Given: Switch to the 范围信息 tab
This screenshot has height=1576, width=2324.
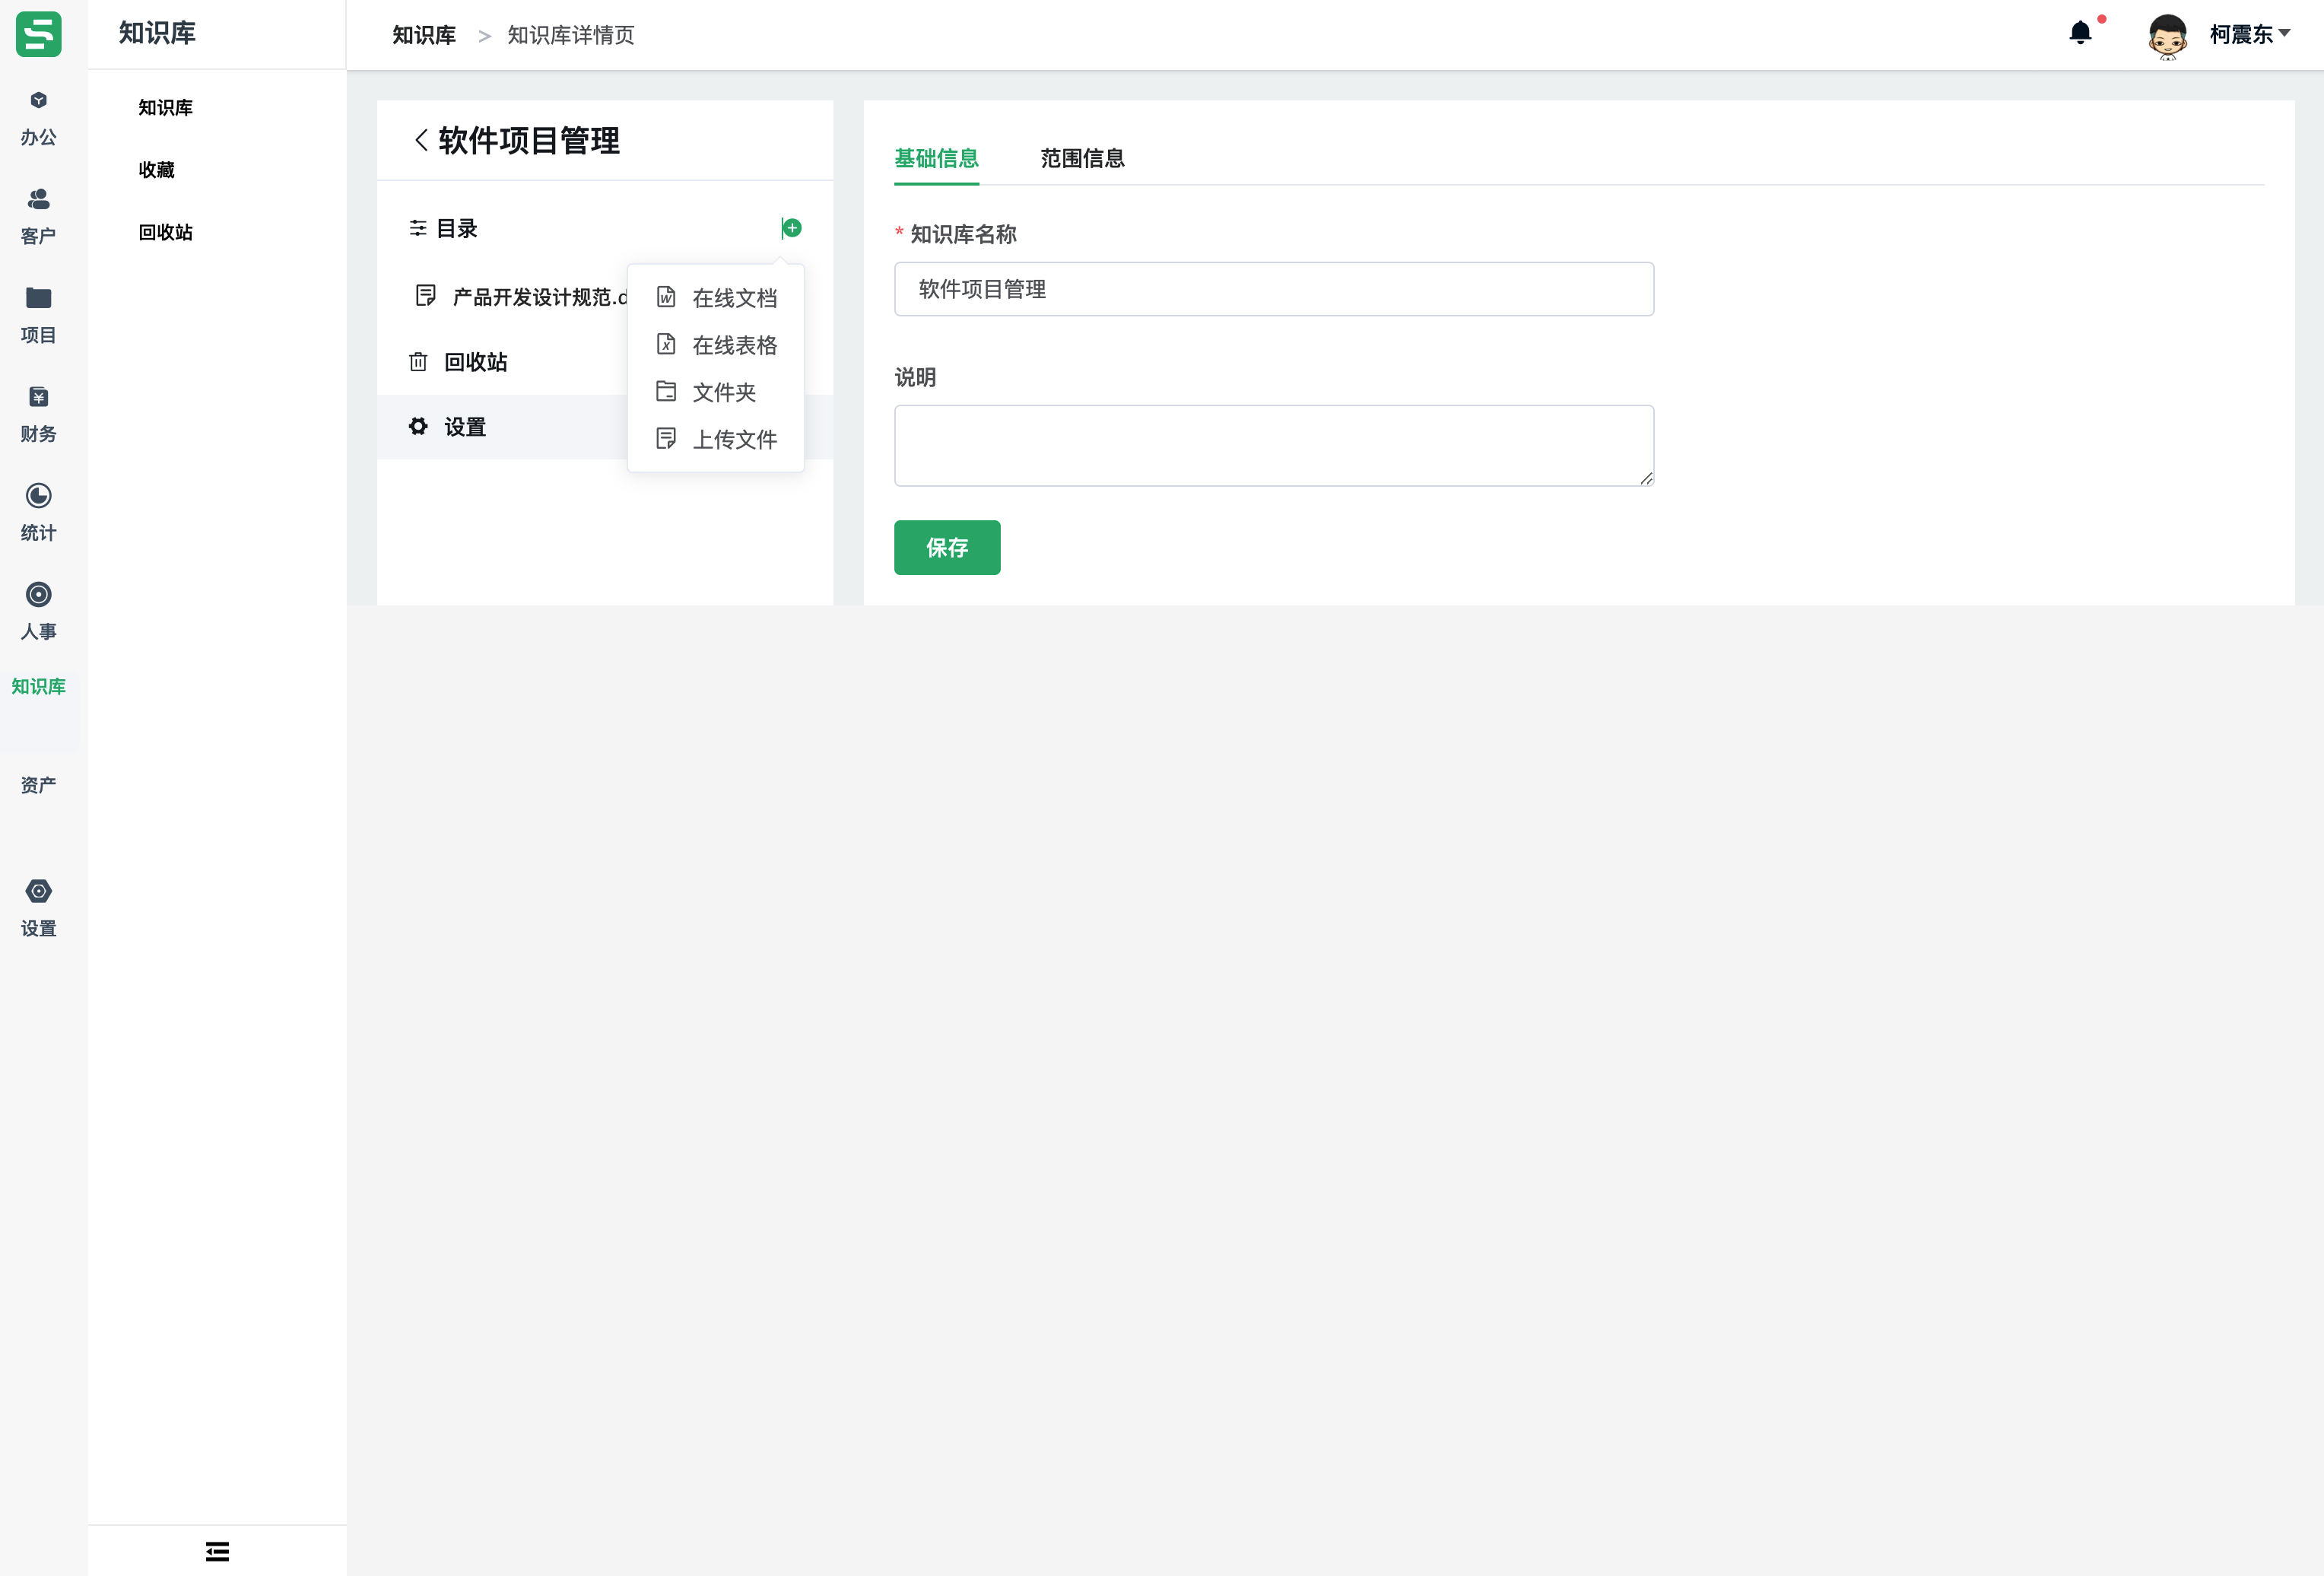Looking at the screenshot, I should [x=1082, y=158].
